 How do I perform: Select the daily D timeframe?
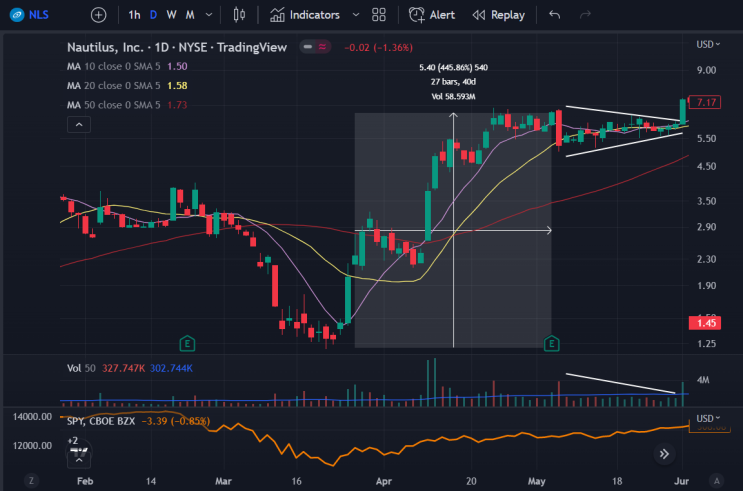pyautogui.click(x=153, y=15)
